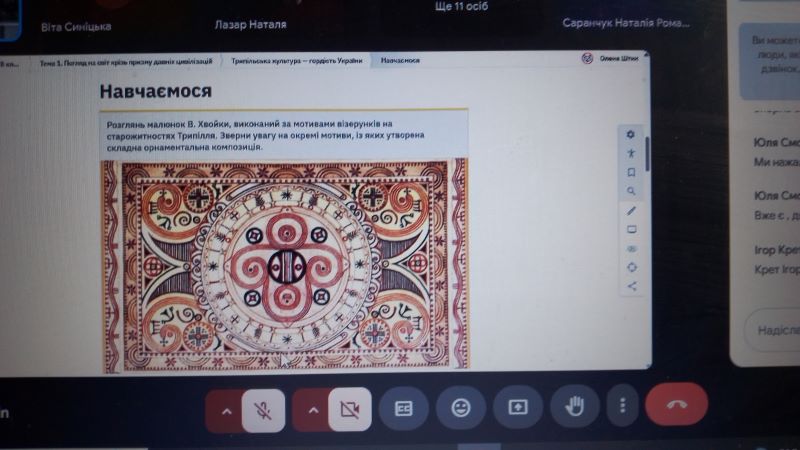This screenshot has height=450, width=800.
Task: Click the share icon in page toolbar
Action: tap(632, 286)
